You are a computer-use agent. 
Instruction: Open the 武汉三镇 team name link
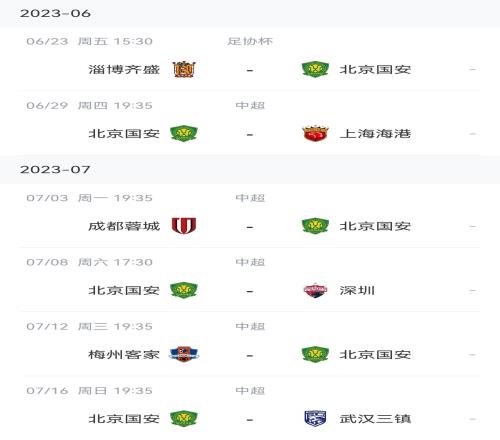pyautogui.click(x=375, y=418)
